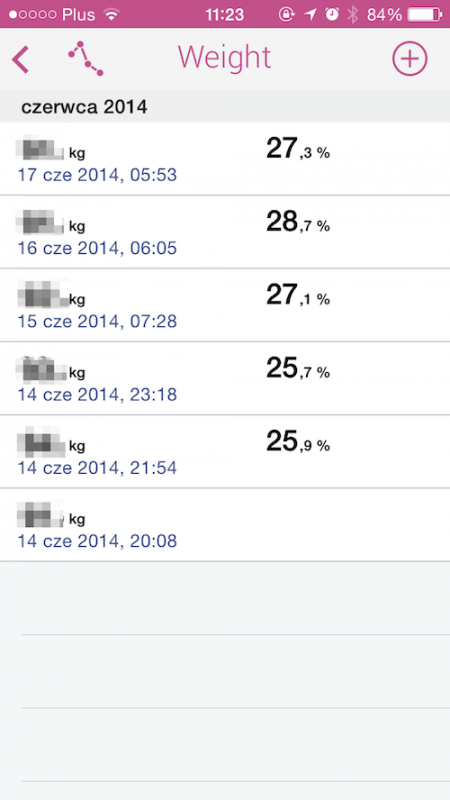Tap the location arrow status icon
Viewport: 450px width, 800px height.
click(311, 14)
